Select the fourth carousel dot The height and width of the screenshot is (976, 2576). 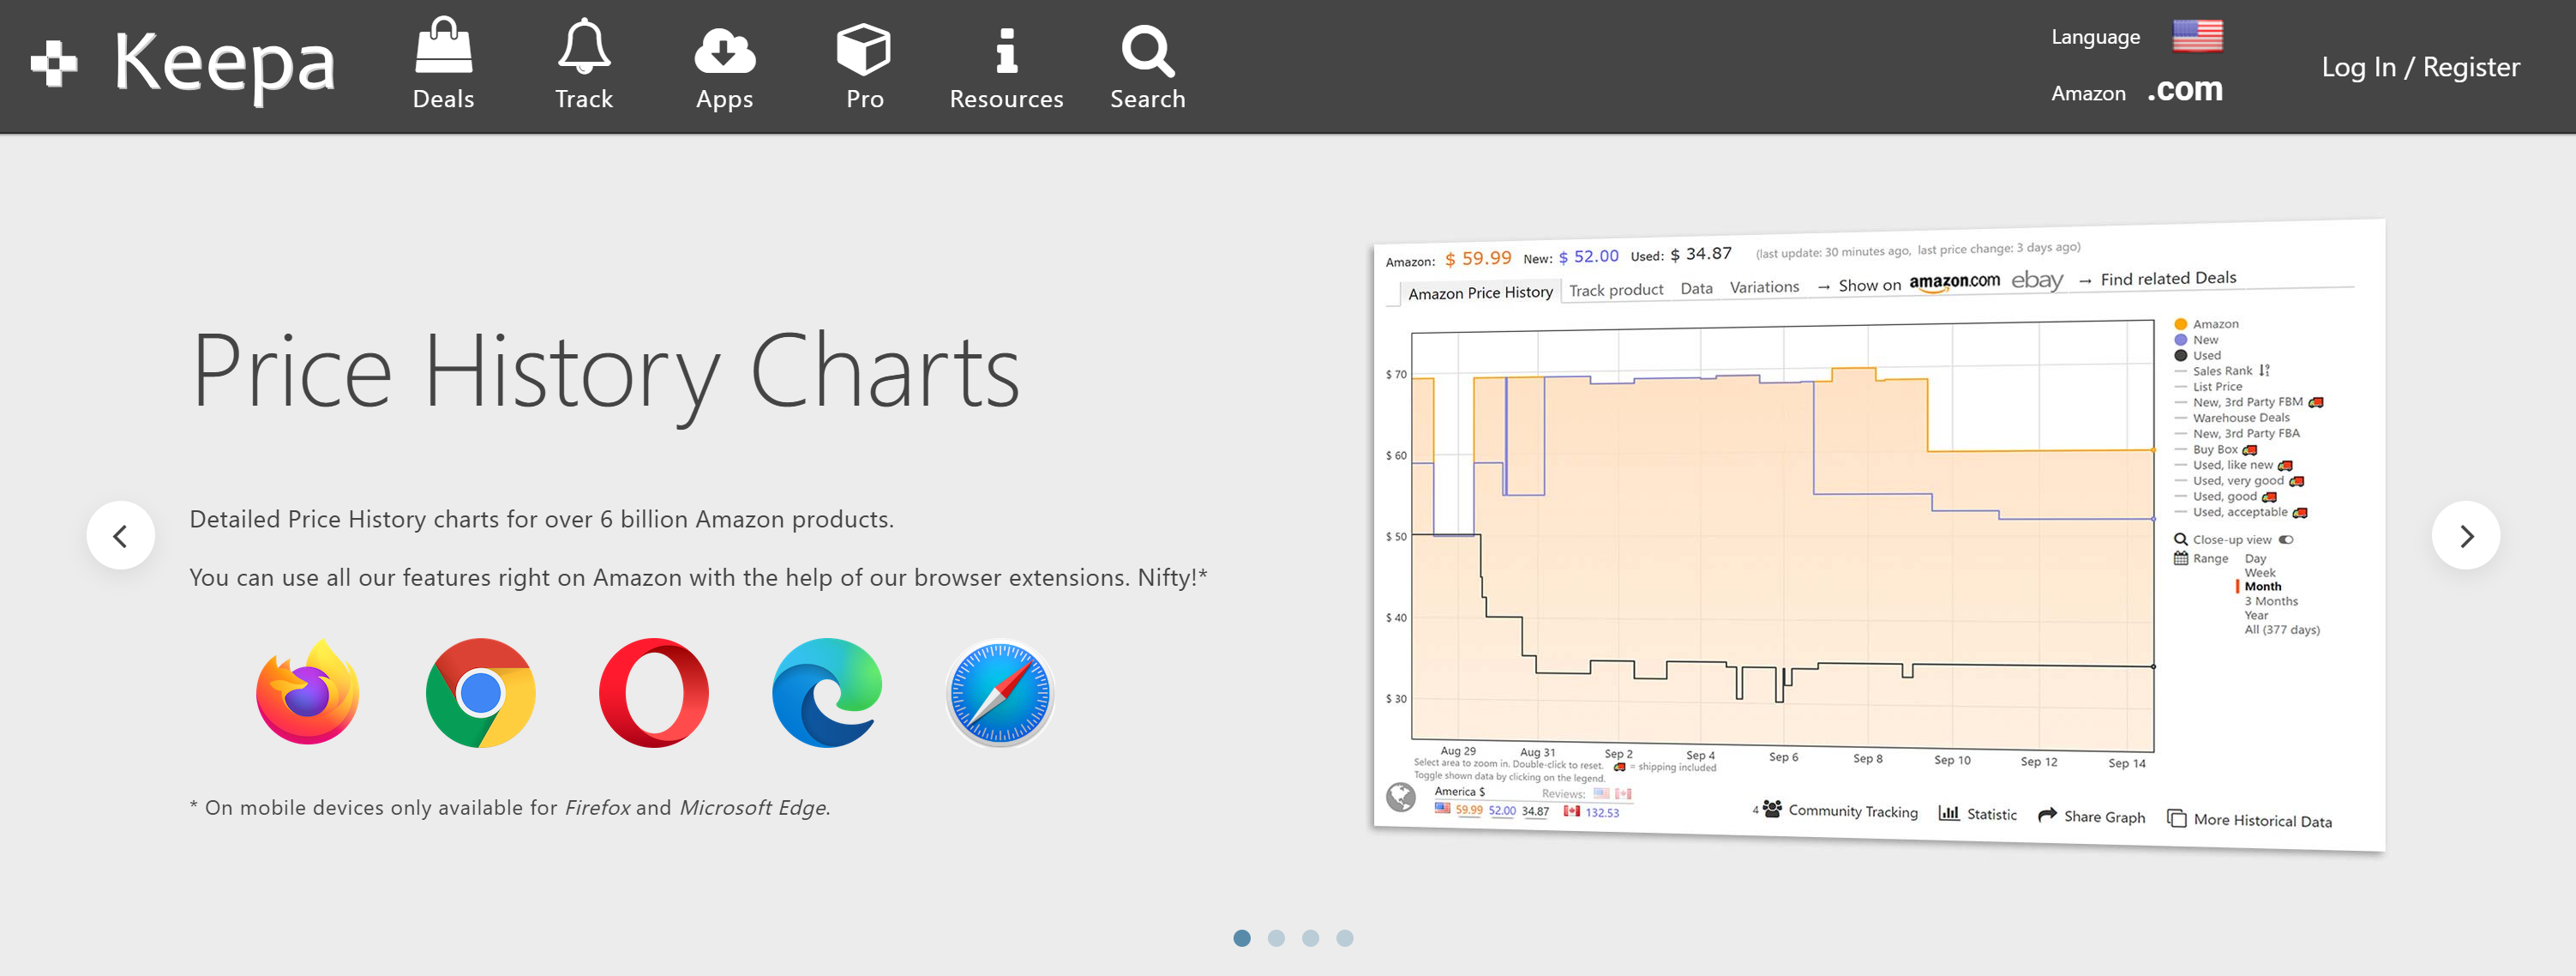click(1345, 938)
